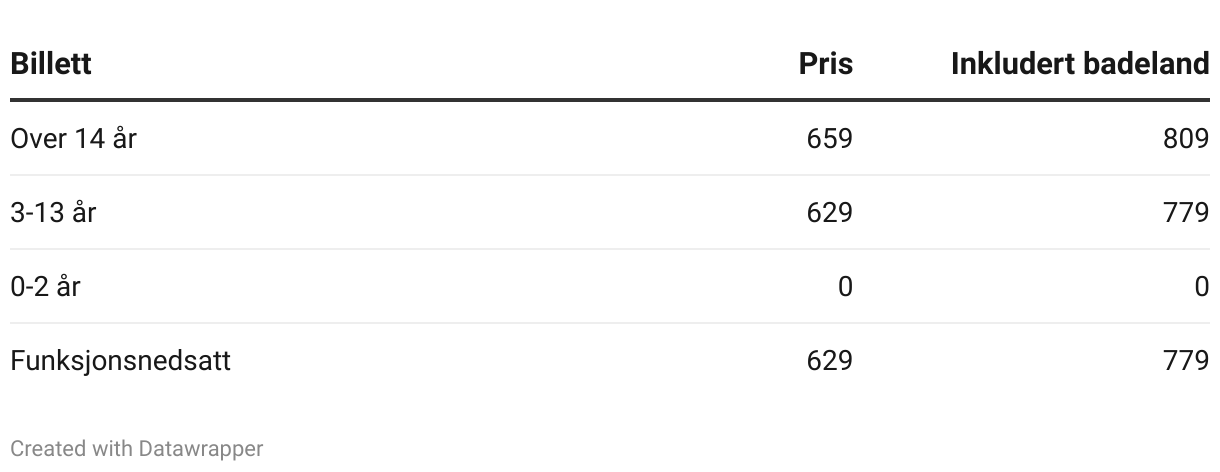
Task: Click the Billett column header
Action: [51, 64]
